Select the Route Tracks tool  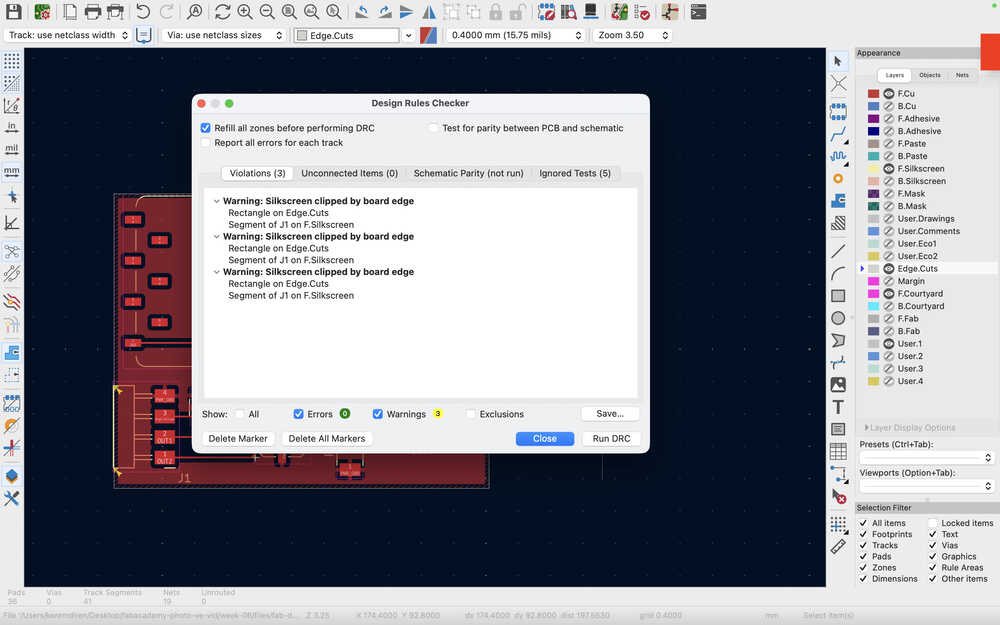pyautogui.click(x=838, y=134)
